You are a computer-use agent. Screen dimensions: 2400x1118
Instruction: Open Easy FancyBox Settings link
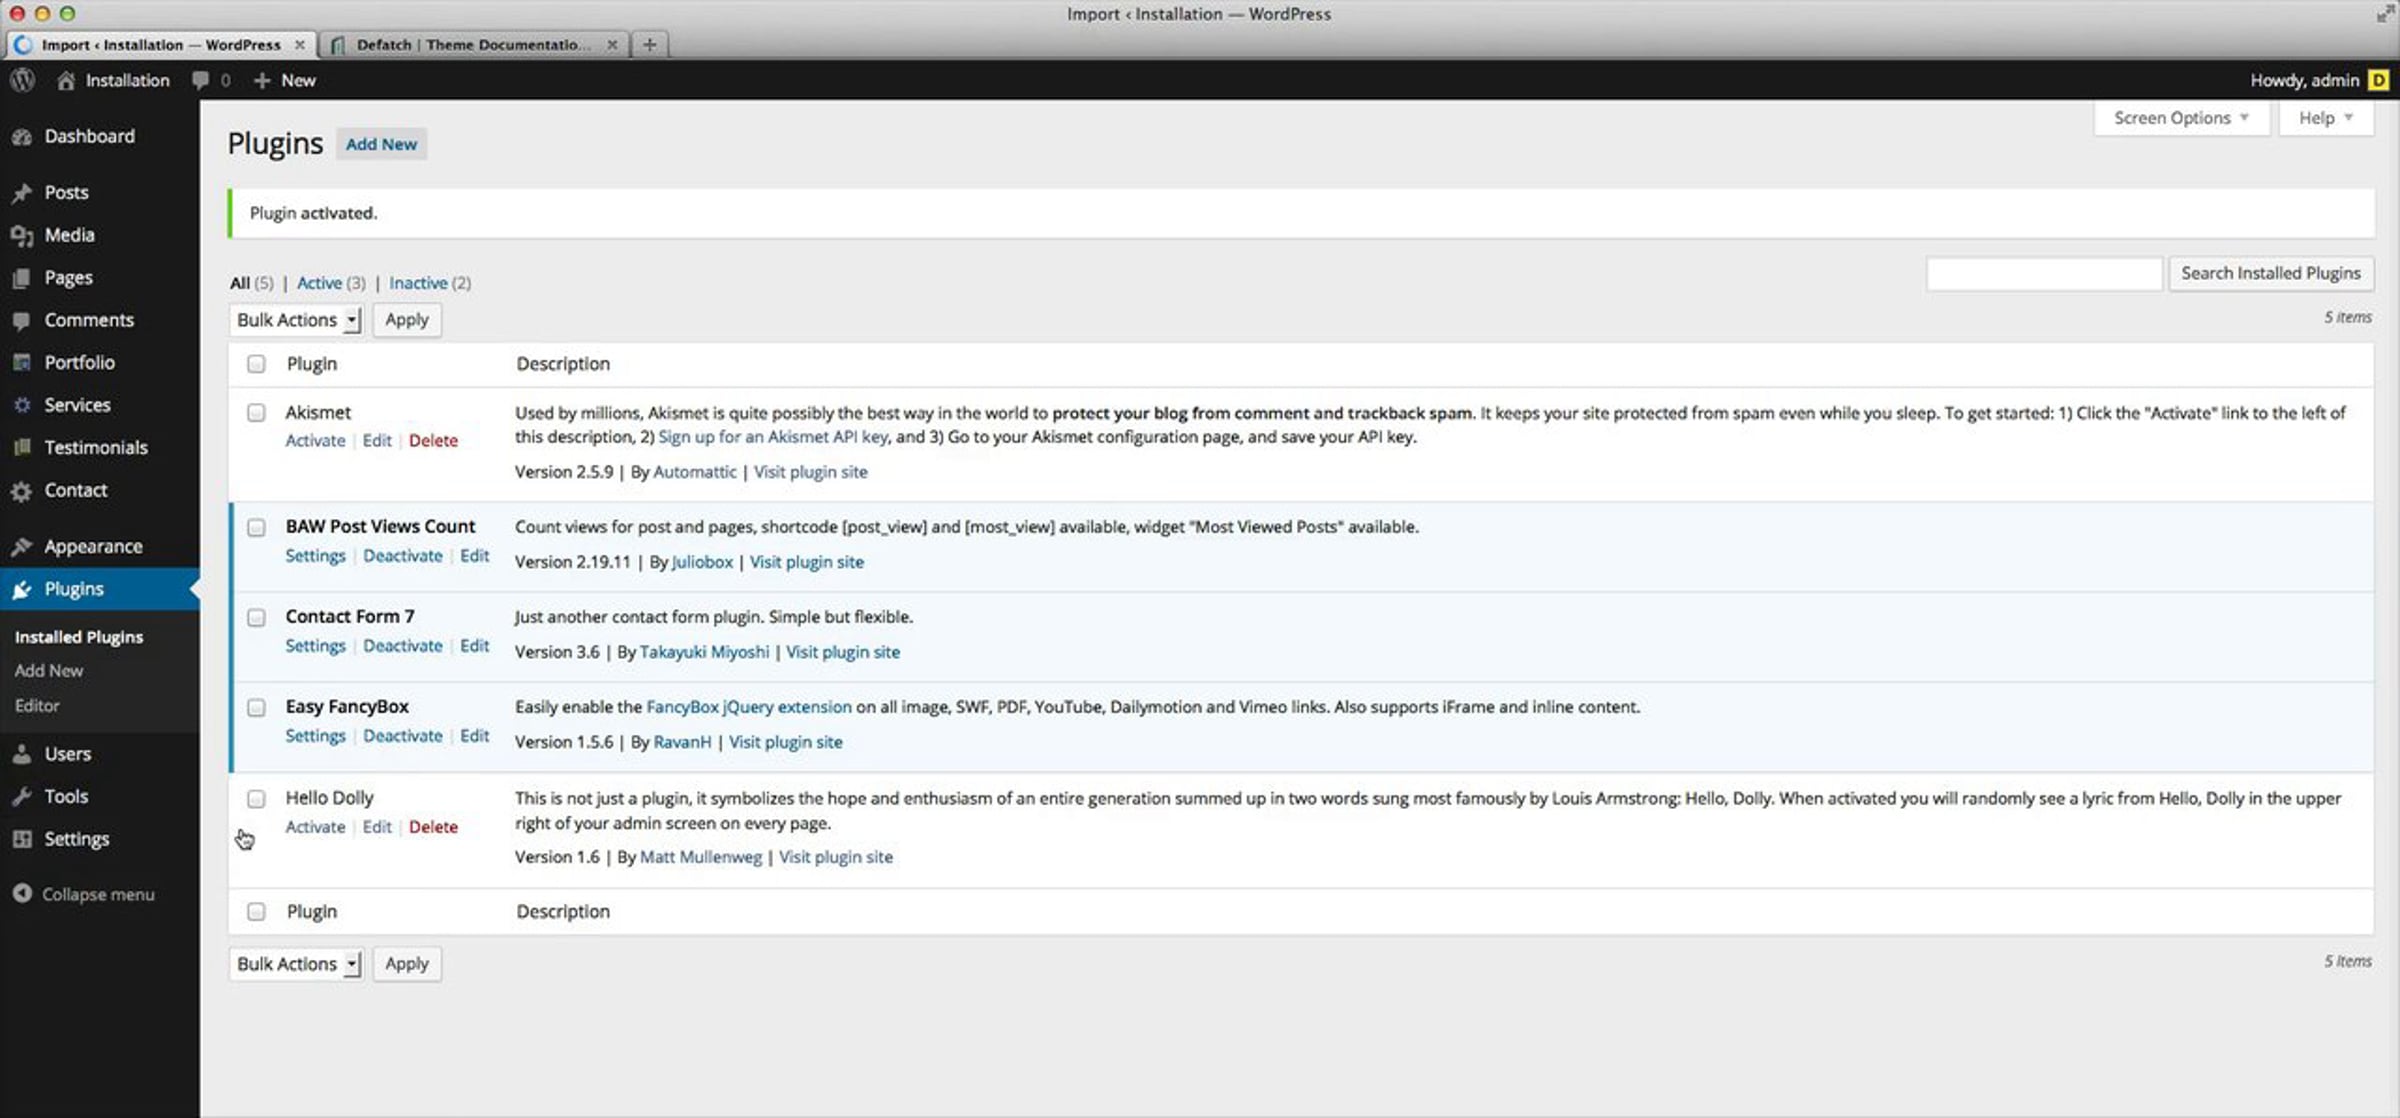tap(315, 736)
